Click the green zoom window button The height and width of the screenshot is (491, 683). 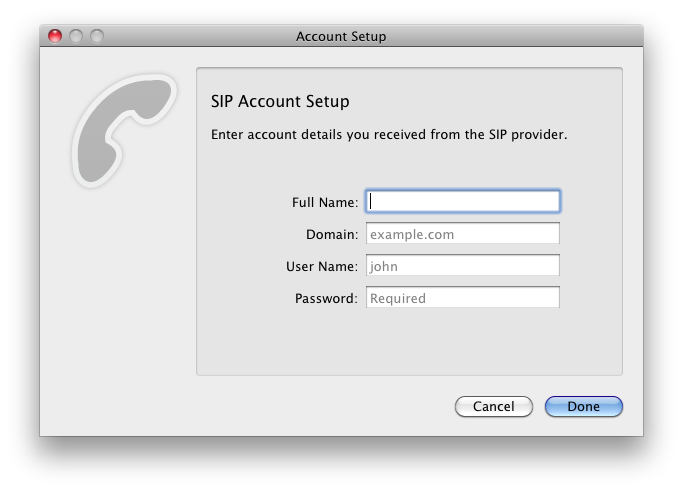[x=97, y=36]
